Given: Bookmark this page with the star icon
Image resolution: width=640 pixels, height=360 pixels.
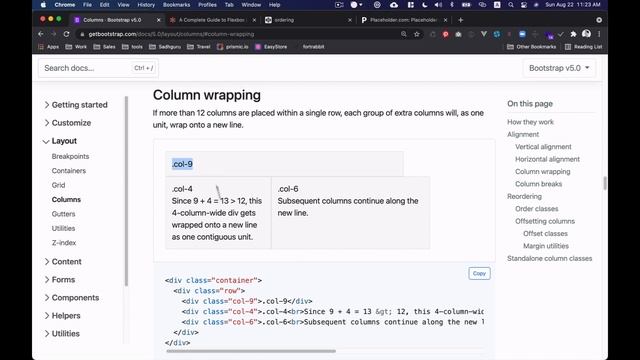Looking at the screenshot, I should pyautogui.click(x=417, y=34).
